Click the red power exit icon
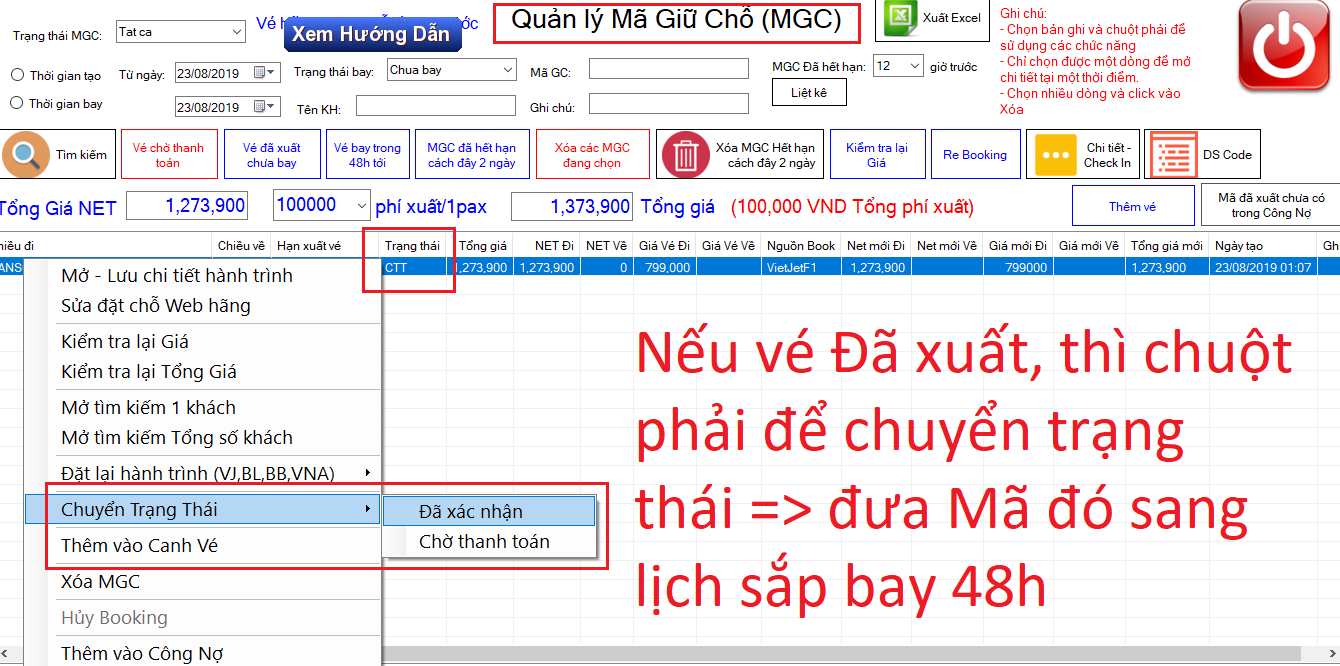 pyautogui.click(x=1284, y=49)
